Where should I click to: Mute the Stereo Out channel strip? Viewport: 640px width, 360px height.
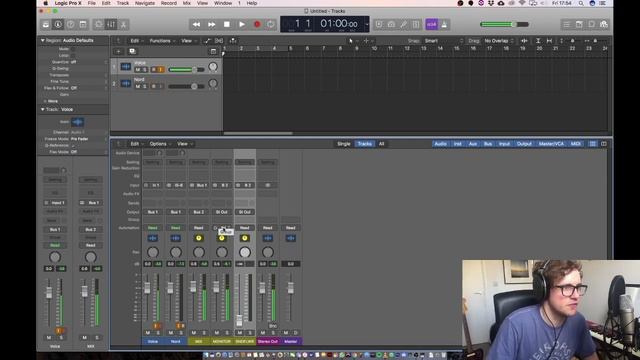point(263,333)
